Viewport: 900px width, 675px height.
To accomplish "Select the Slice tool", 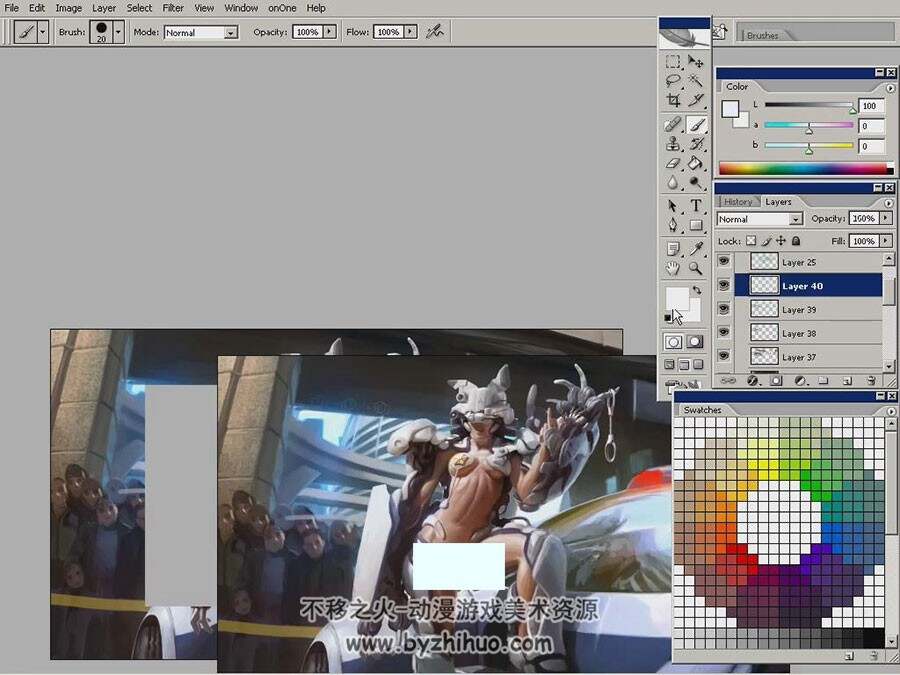I will [x=696, y=100].
